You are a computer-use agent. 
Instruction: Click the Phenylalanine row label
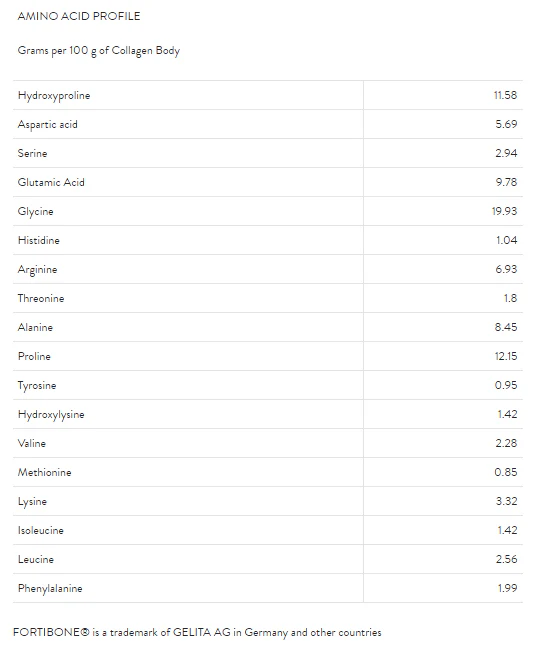pos(50,588)
